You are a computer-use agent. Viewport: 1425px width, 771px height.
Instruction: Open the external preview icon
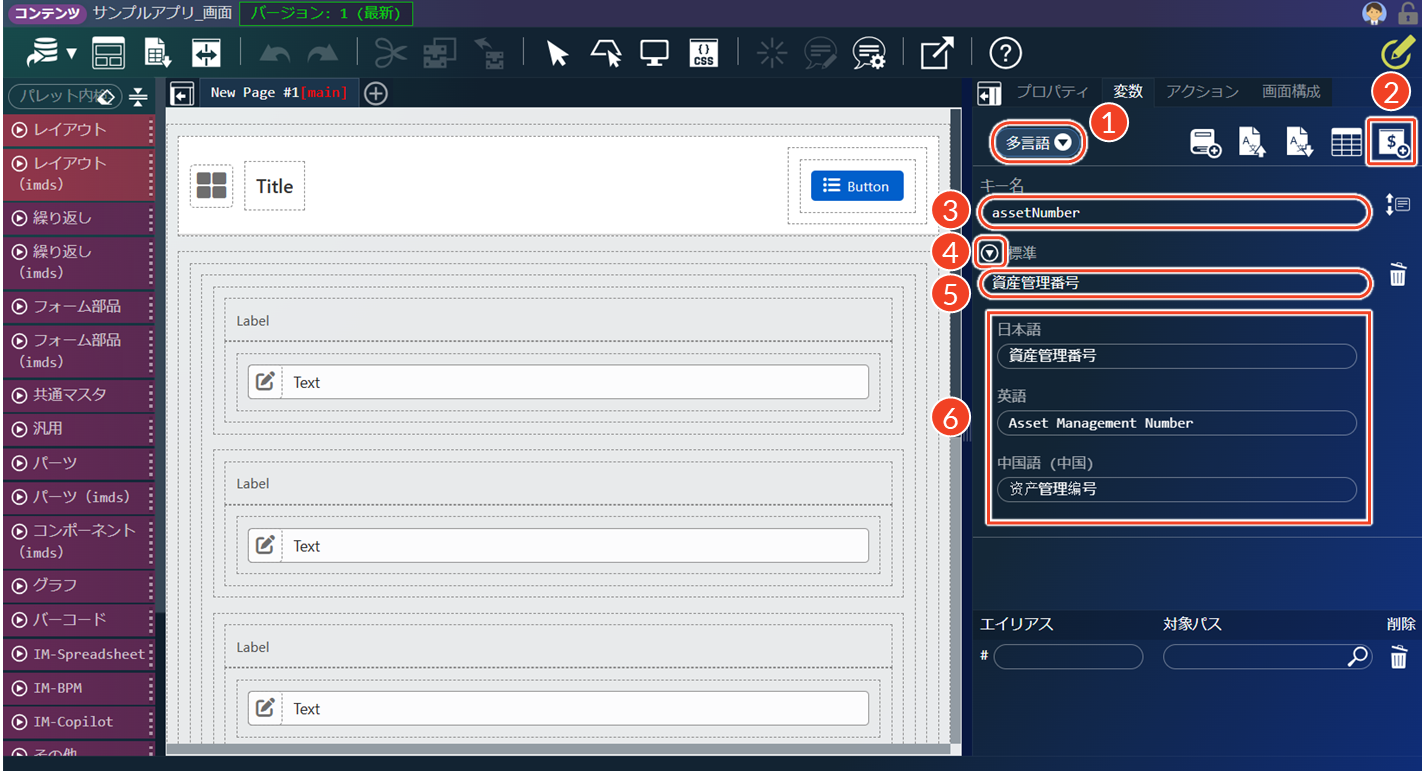[936, 54]
